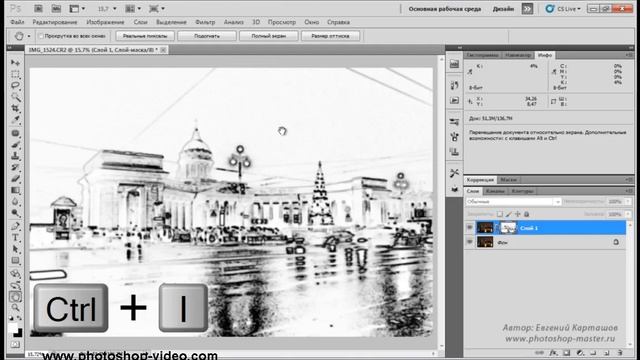Select the Lasso tool
The height and width of the screenshot is (360, 640).
coord(16,86)
